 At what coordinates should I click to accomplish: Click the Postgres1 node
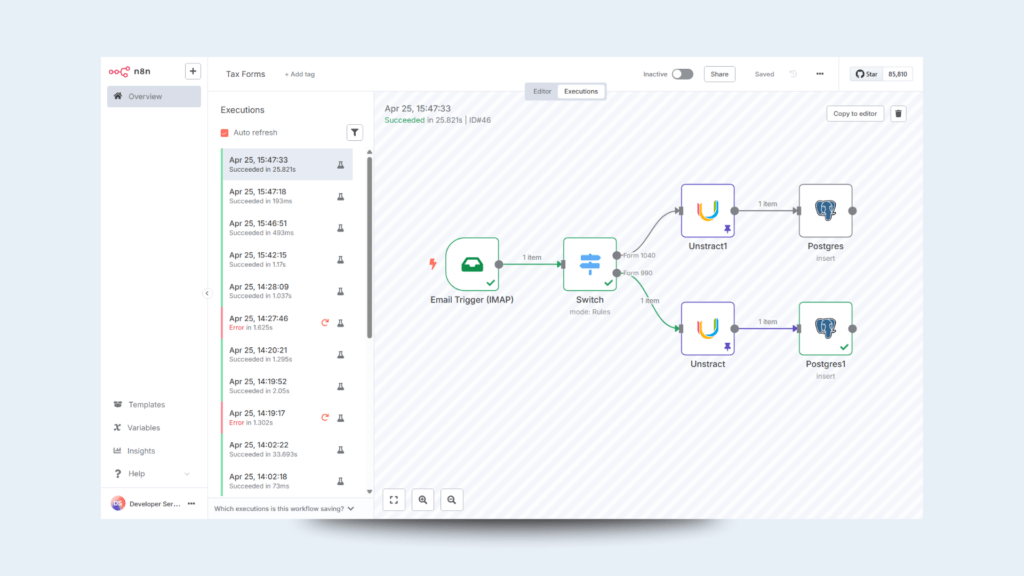(825, 328)
